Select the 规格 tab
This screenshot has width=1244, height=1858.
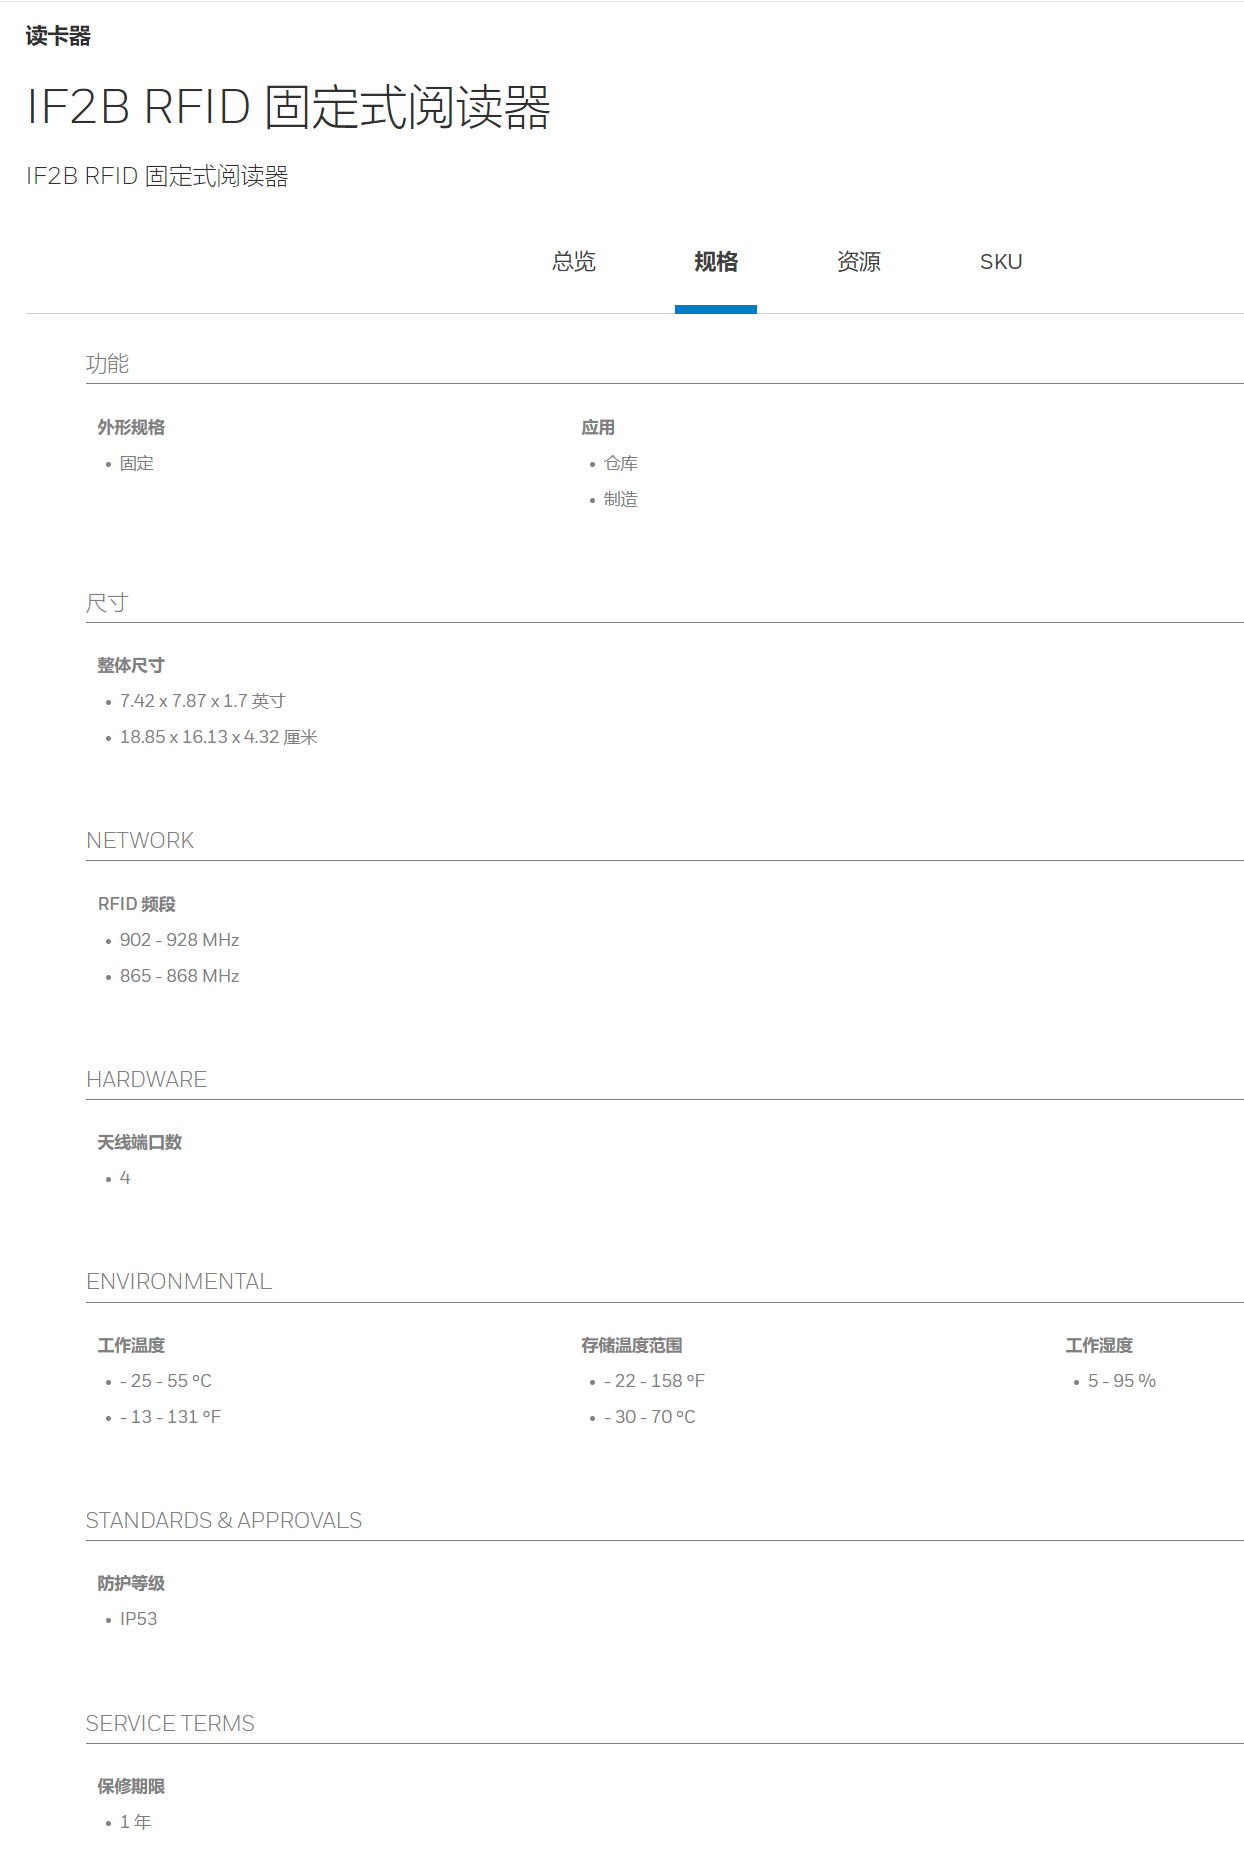pos(716,262)
